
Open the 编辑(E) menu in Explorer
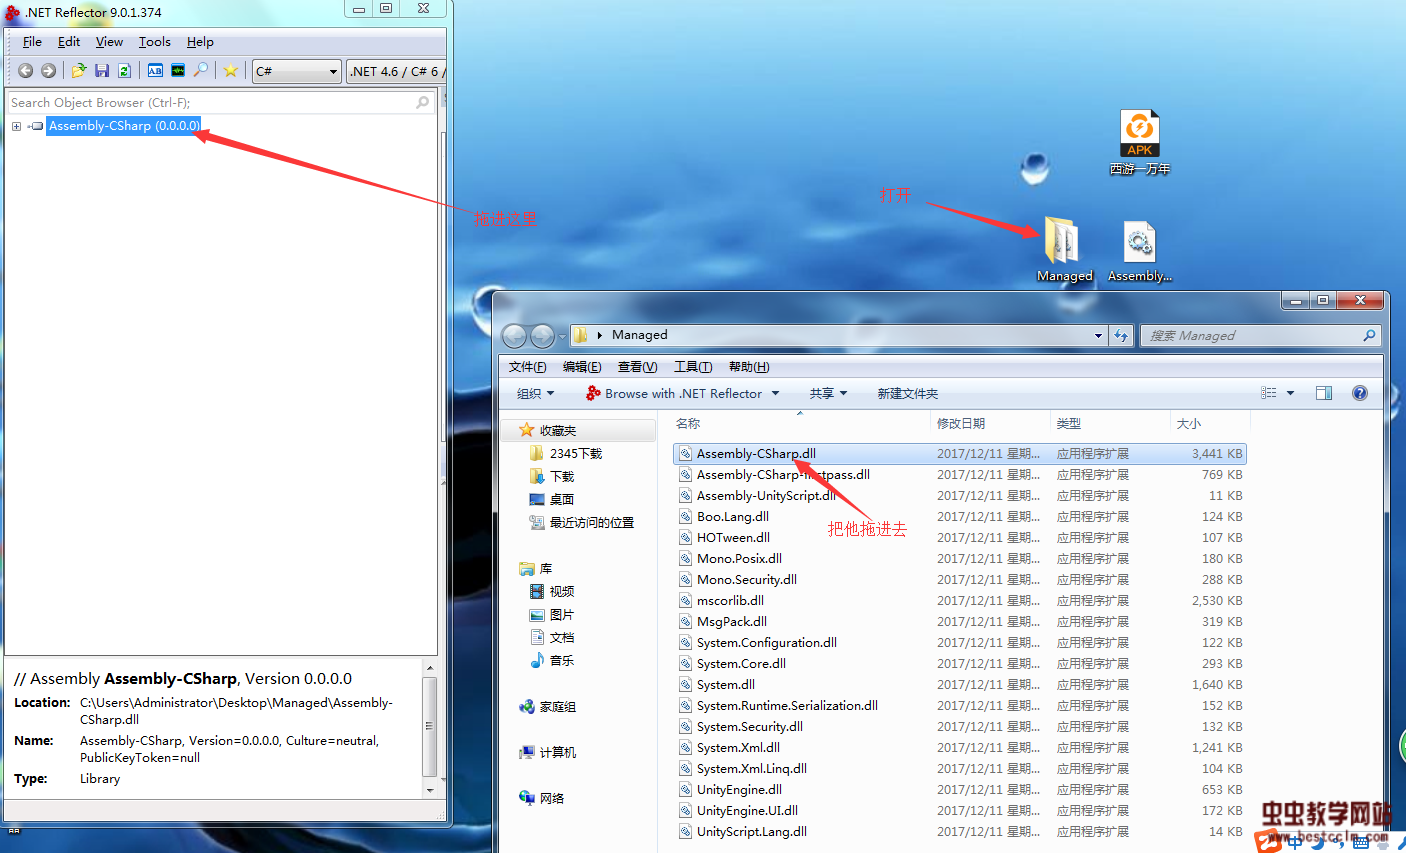coord(582,367)
